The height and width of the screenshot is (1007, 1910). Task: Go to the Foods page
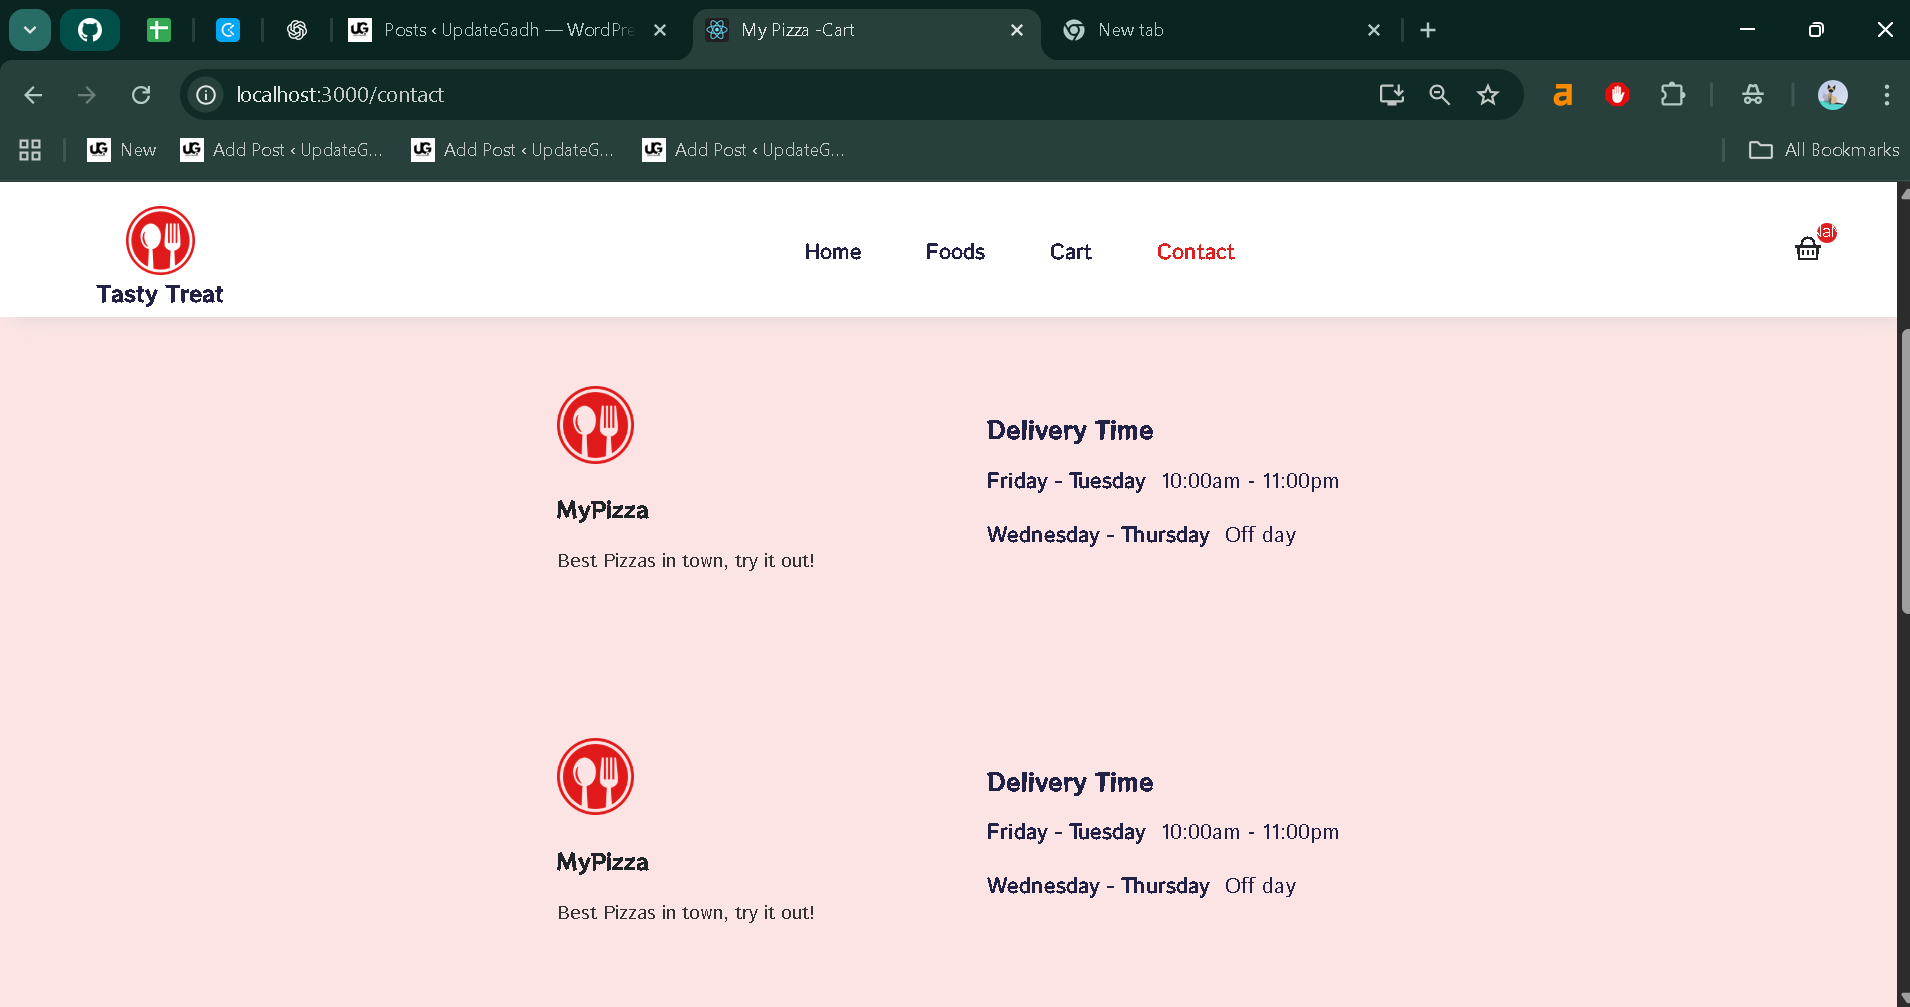tap(955, 252)
